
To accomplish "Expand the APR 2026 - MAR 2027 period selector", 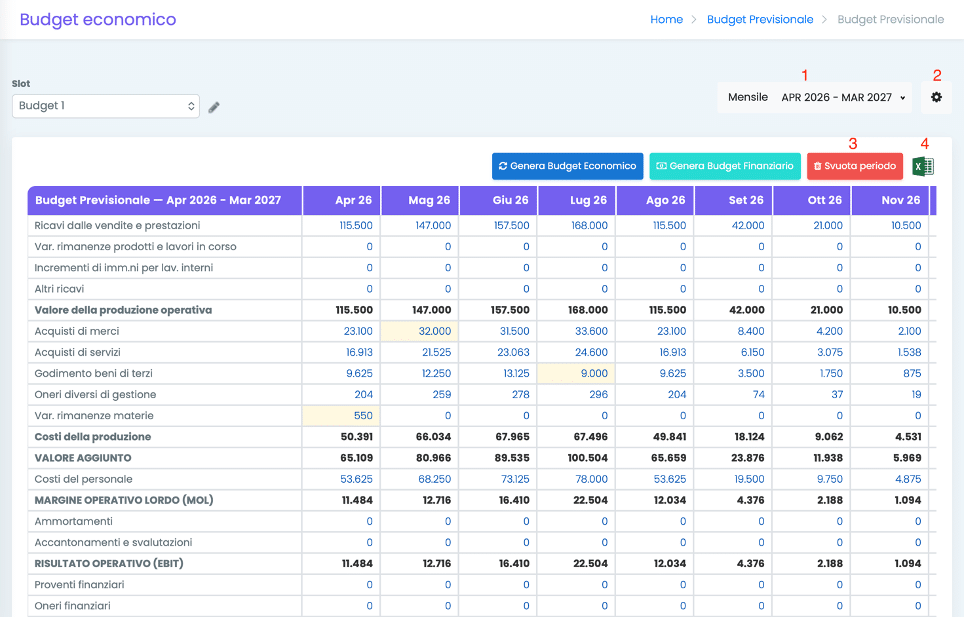I will click(x=844, y=98).
